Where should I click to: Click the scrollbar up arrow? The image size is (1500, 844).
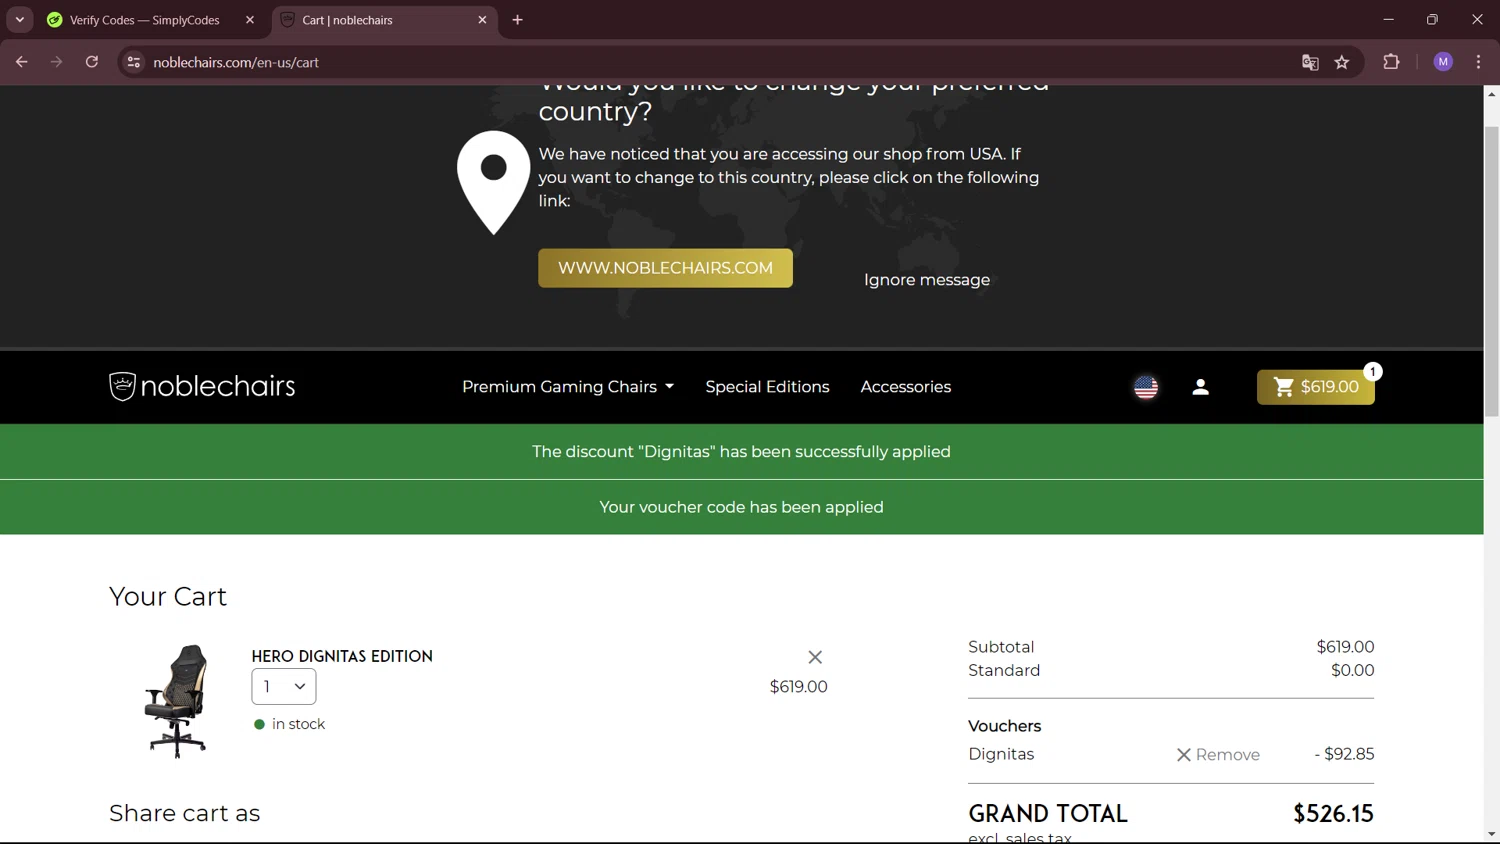[1491, 94]
